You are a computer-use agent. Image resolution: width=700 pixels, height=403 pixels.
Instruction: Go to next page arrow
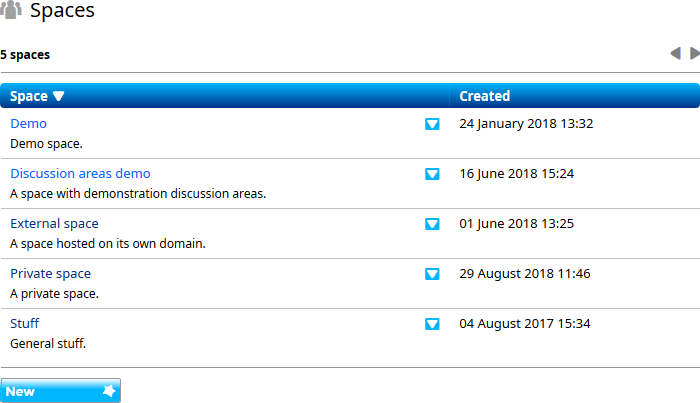695,54
